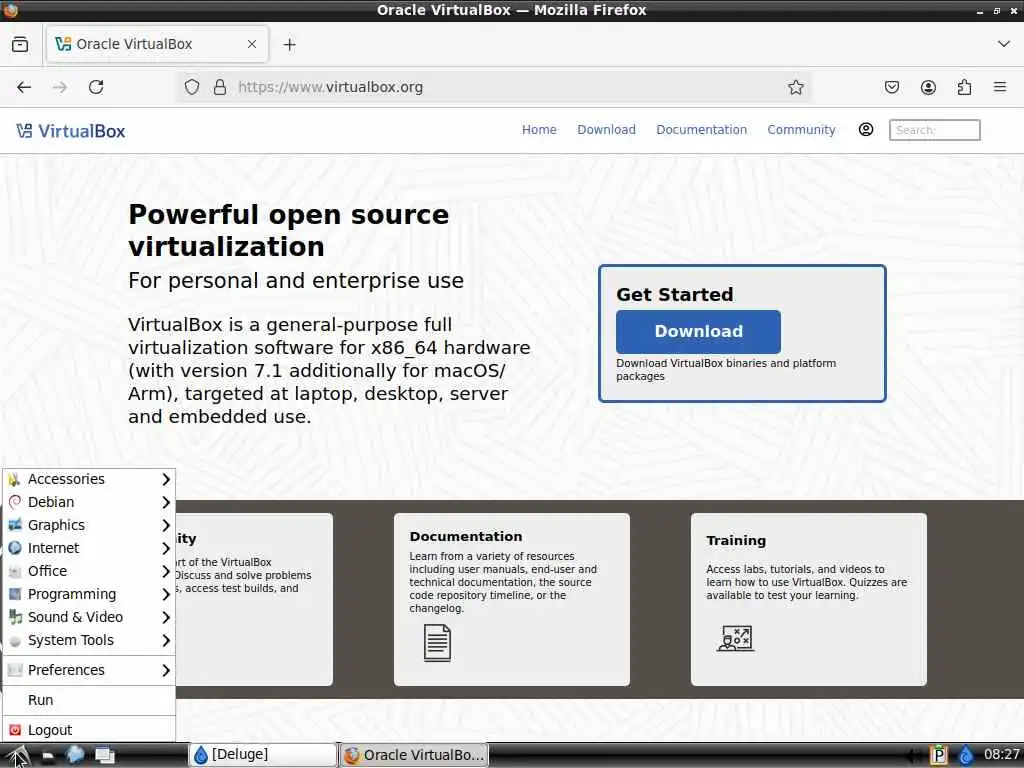List all tabs dropdown arrow
The width and height of the screenshot is (1024, 768).
[1004, 44]
